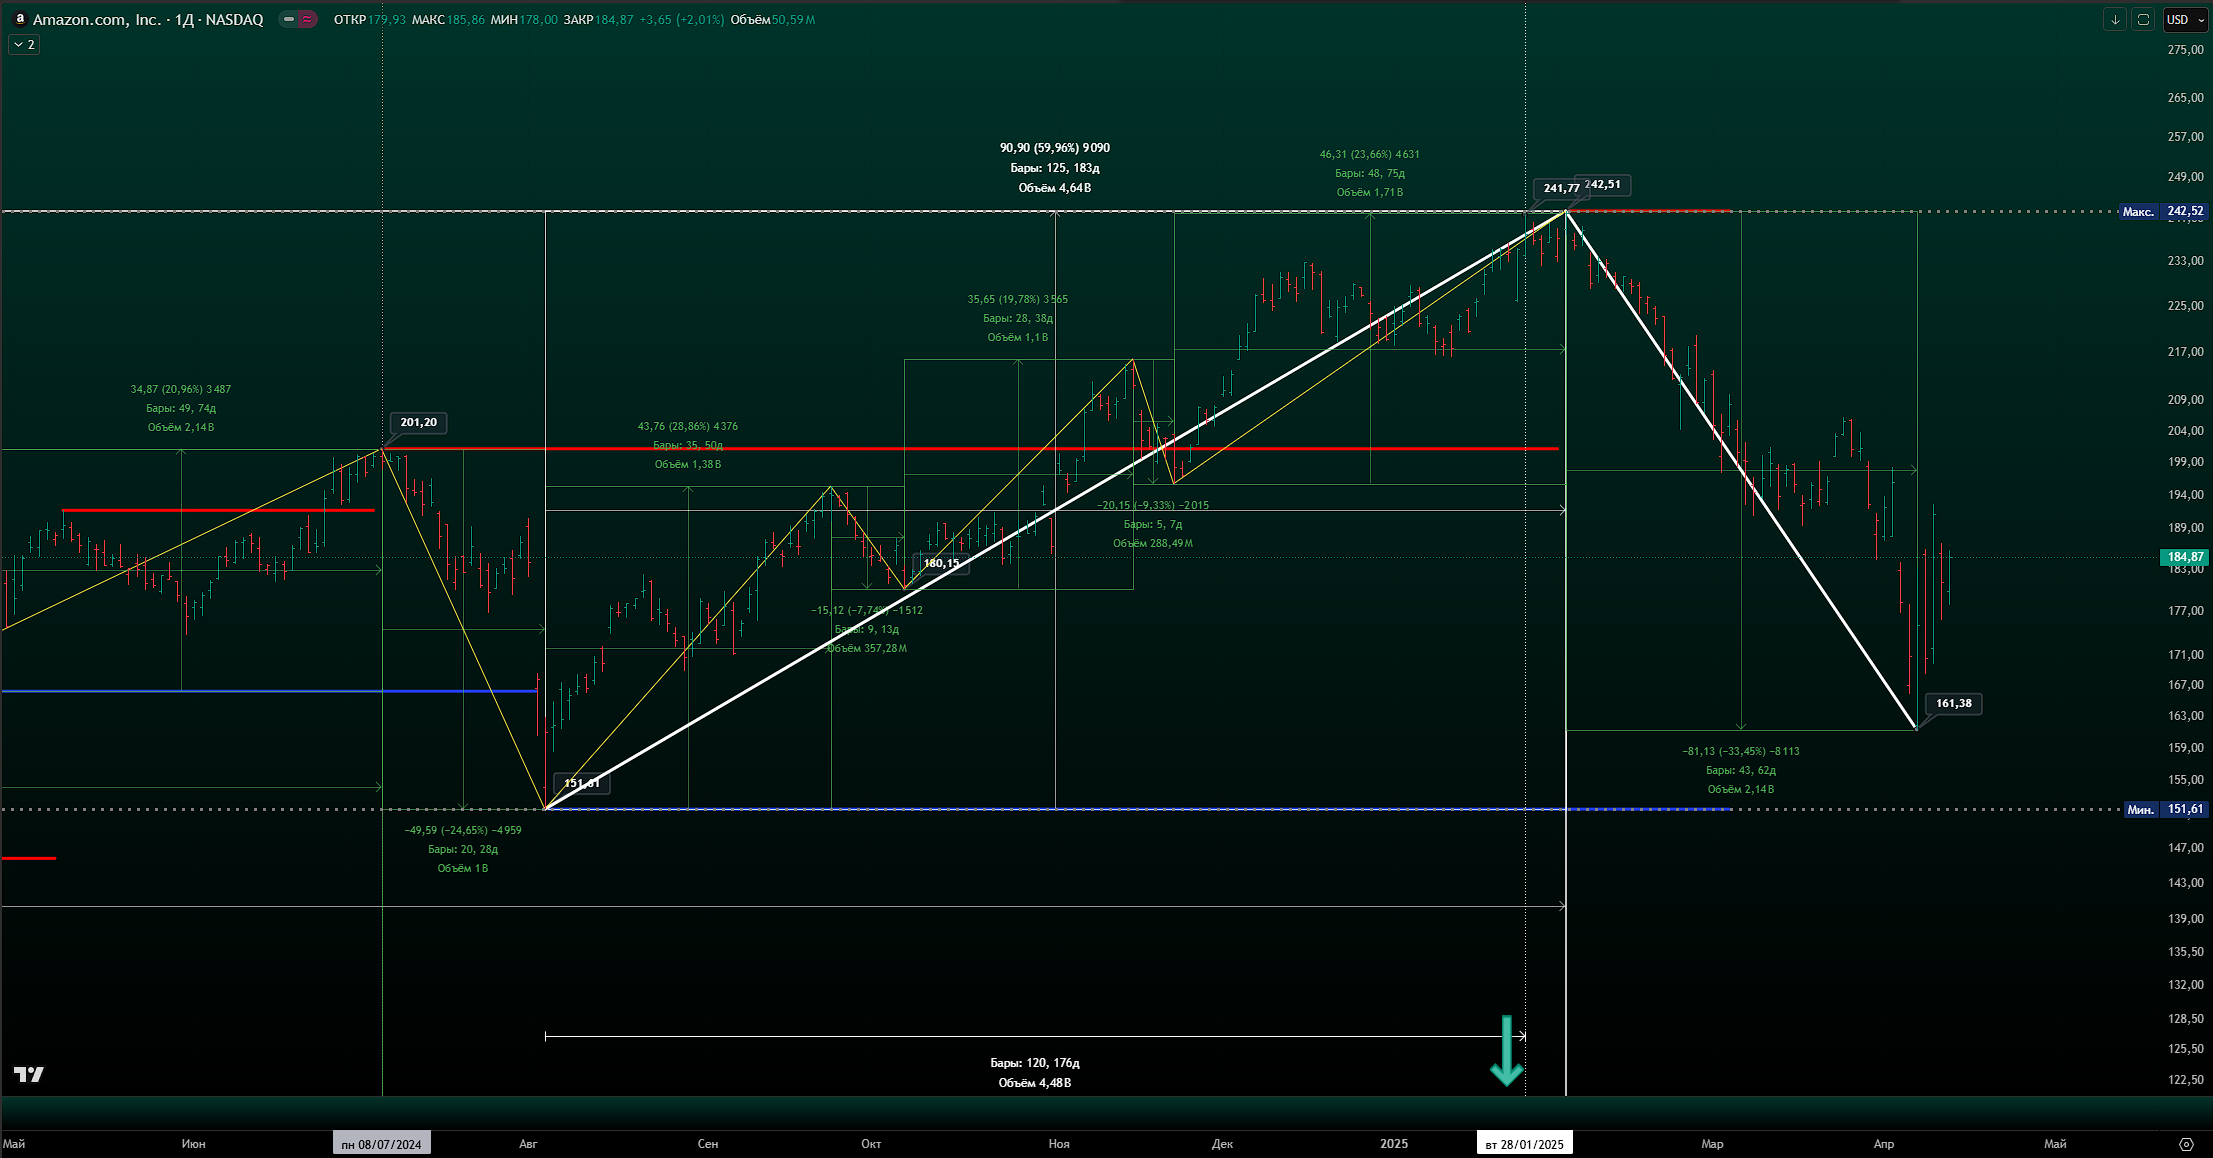
Task: Click the +3,65 (+2,01%) change value
Action: [x=682, y=20]
